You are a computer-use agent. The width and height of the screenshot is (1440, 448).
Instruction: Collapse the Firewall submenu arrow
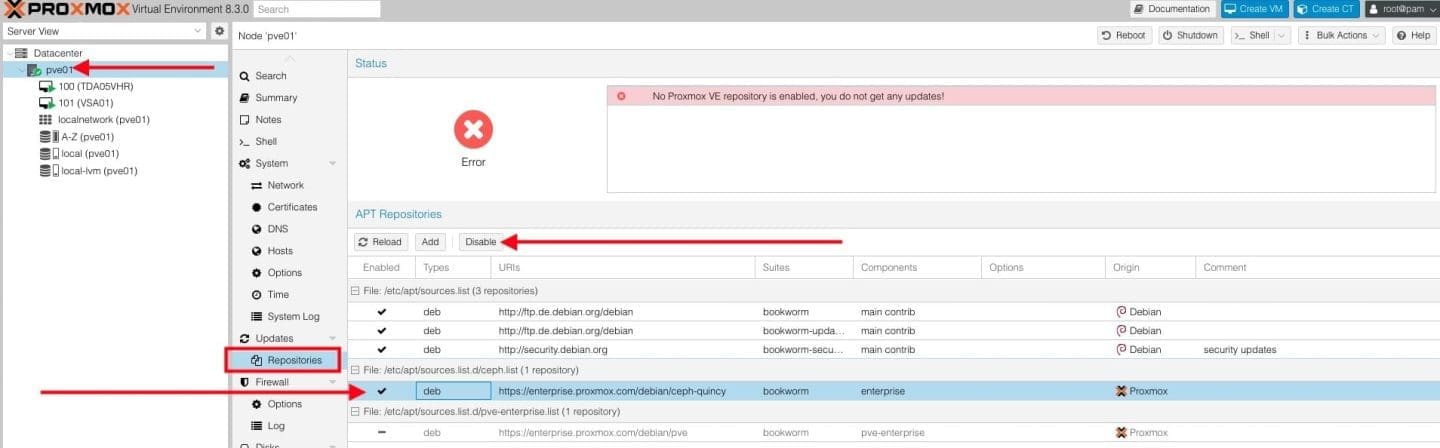pyautogui.click(x=333, y=382)
